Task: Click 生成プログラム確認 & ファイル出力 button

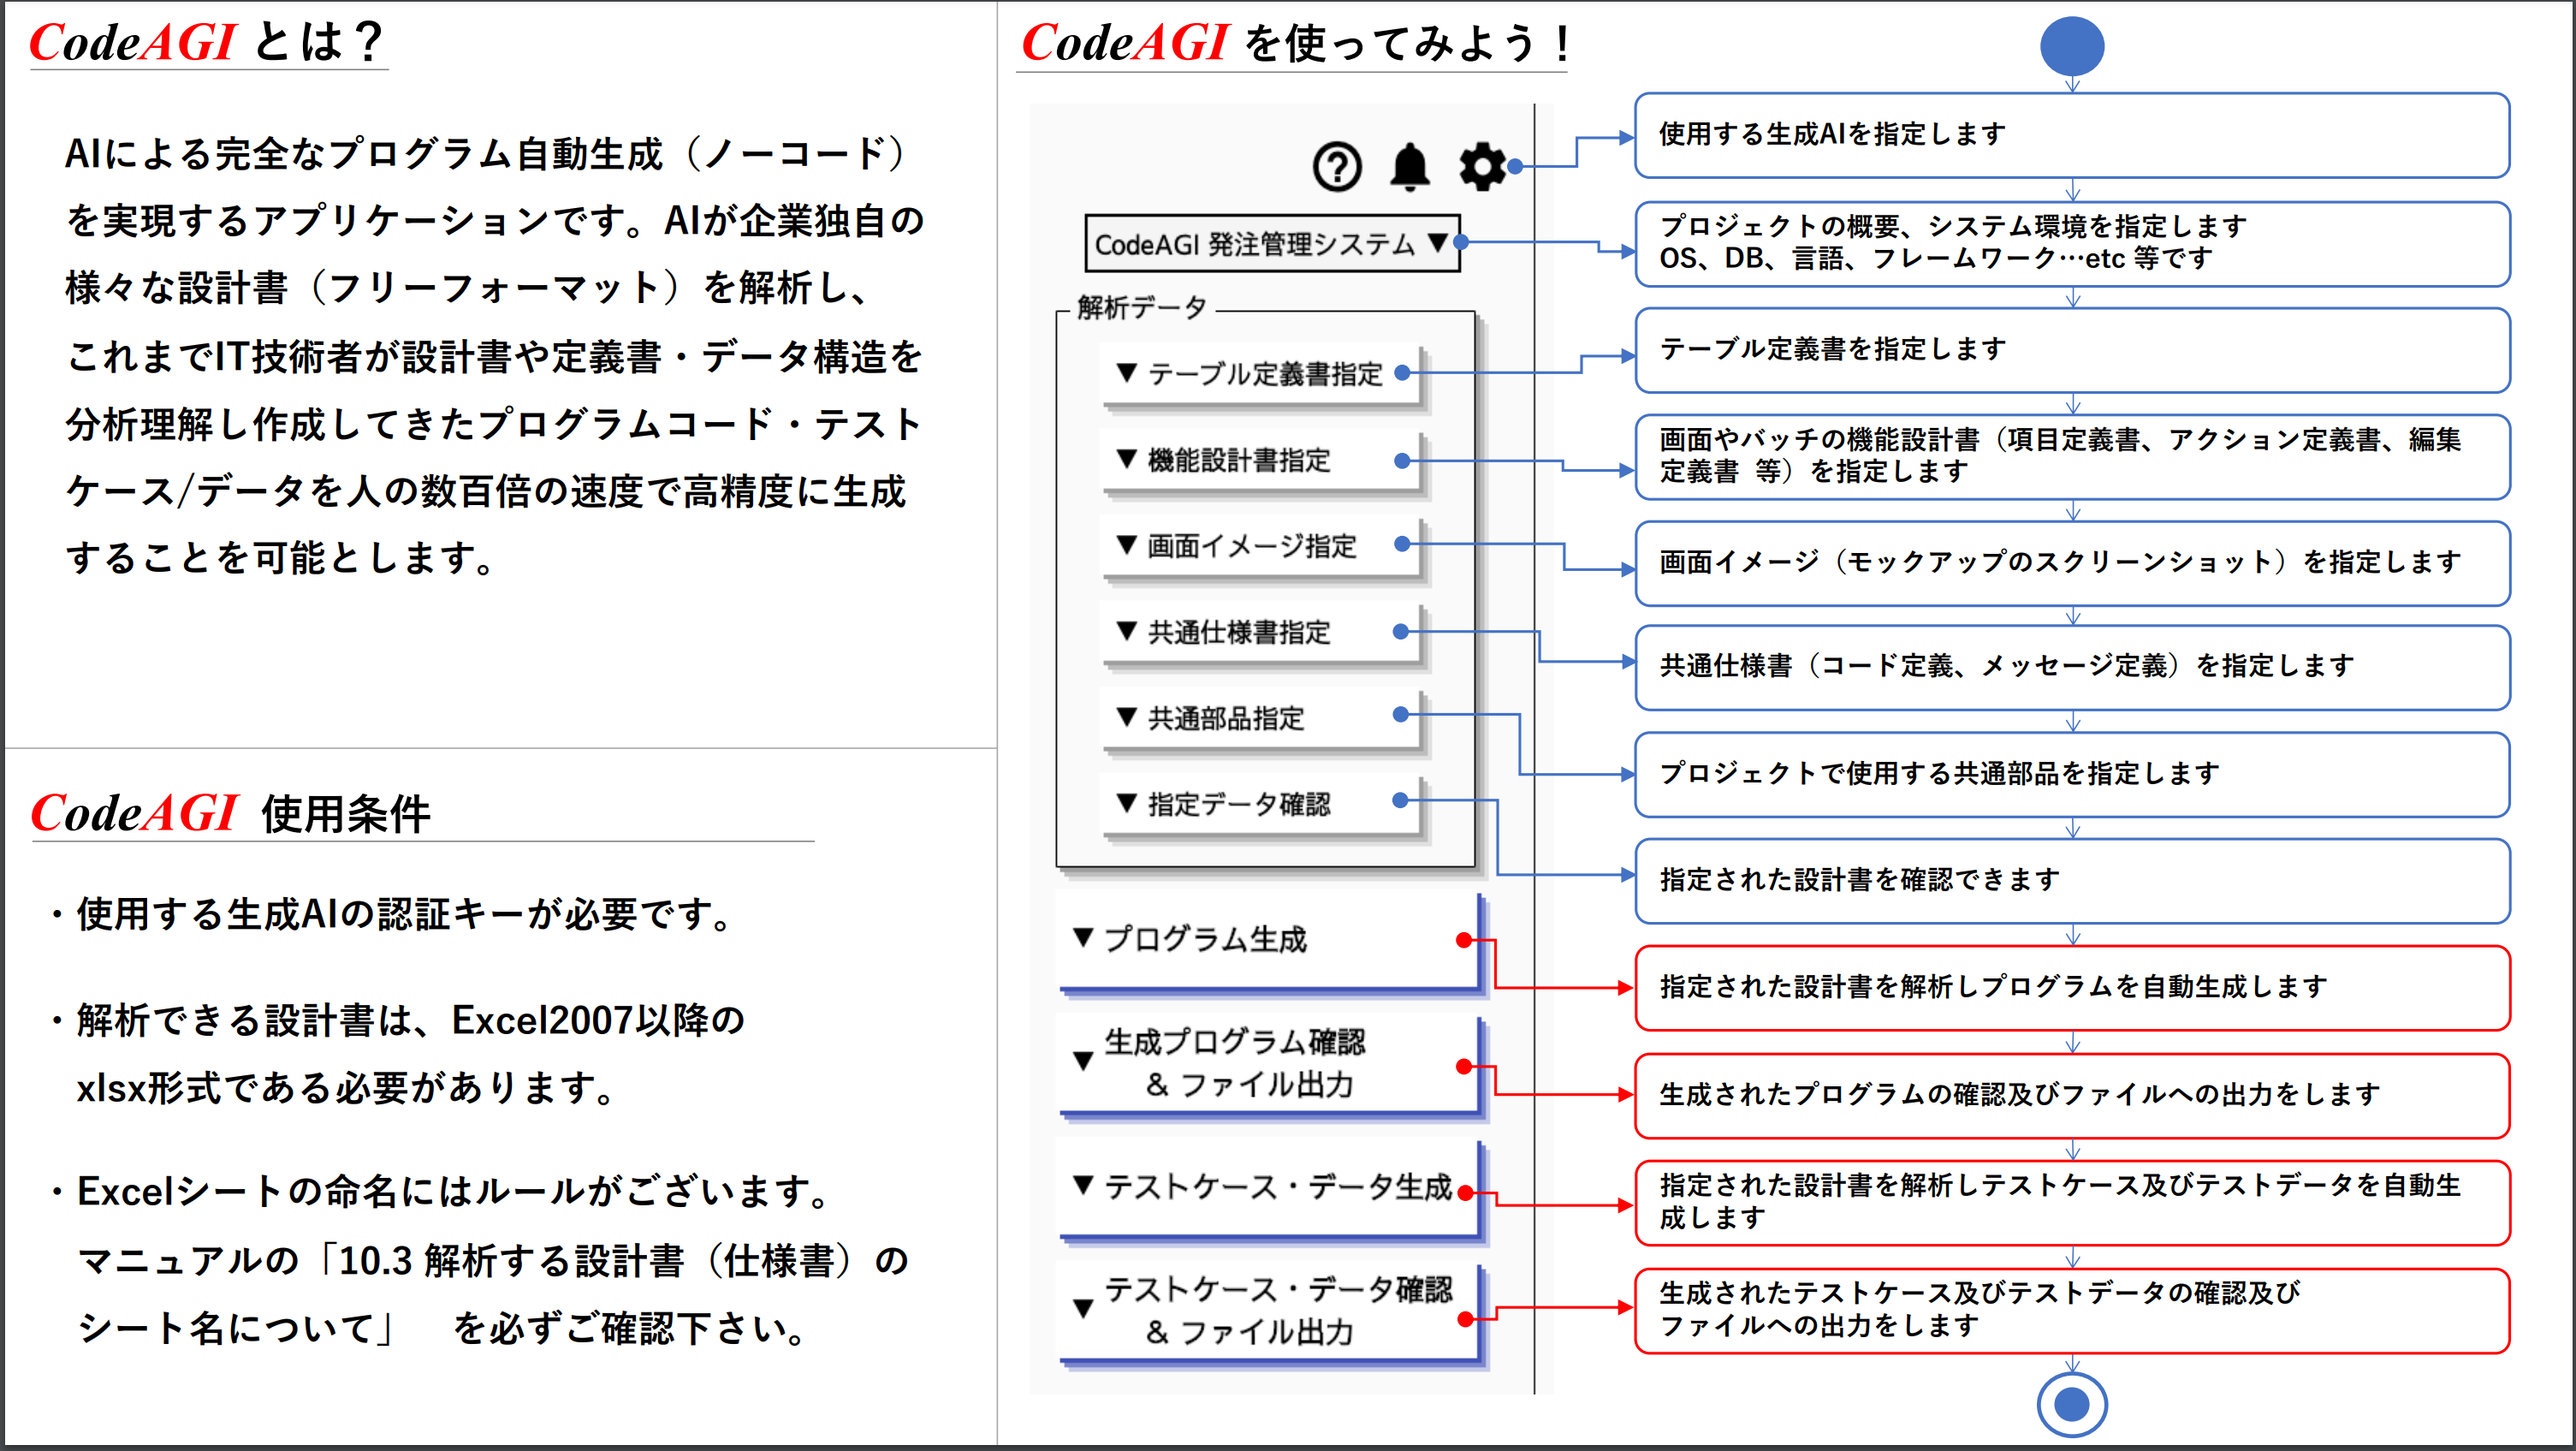Action: click(1268, 1063)
